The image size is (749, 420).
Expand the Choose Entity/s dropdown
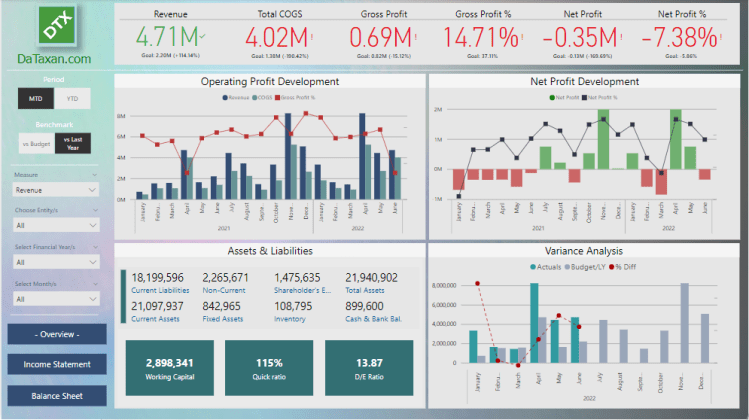[x=55, y=225]
